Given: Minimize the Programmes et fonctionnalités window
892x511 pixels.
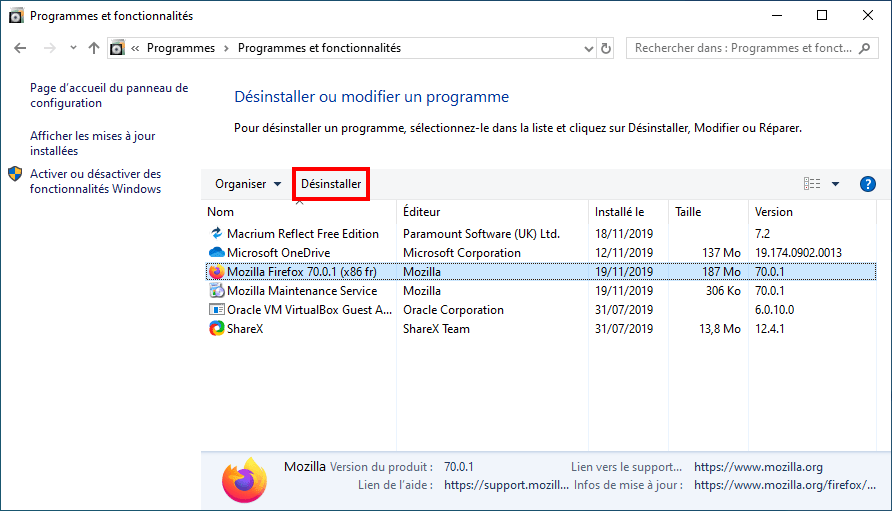Looking at the screenshot, I should click(x=777, y=16).
